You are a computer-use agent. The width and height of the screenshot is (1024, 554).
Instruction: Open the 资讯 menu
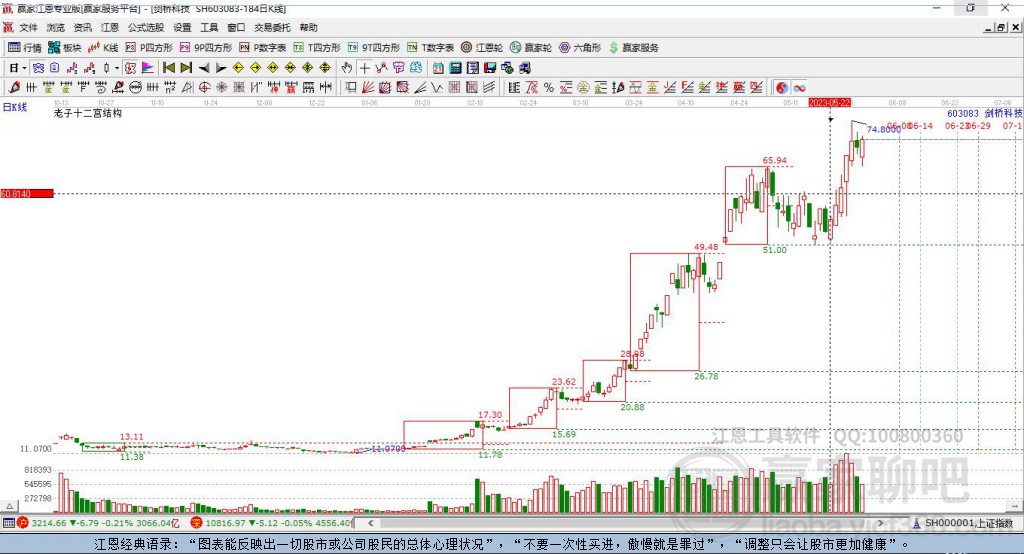coord(82,27)
